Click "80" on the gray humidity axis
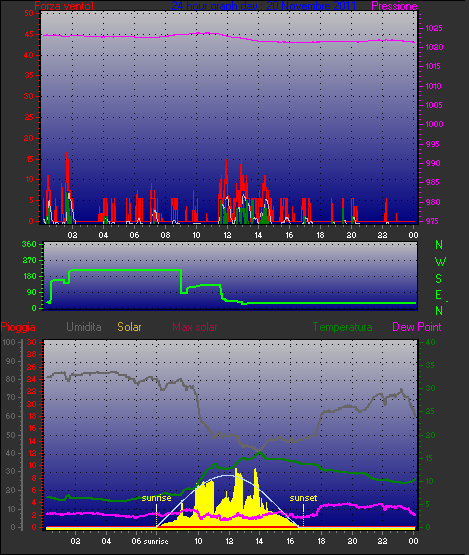 coord(11,379)
